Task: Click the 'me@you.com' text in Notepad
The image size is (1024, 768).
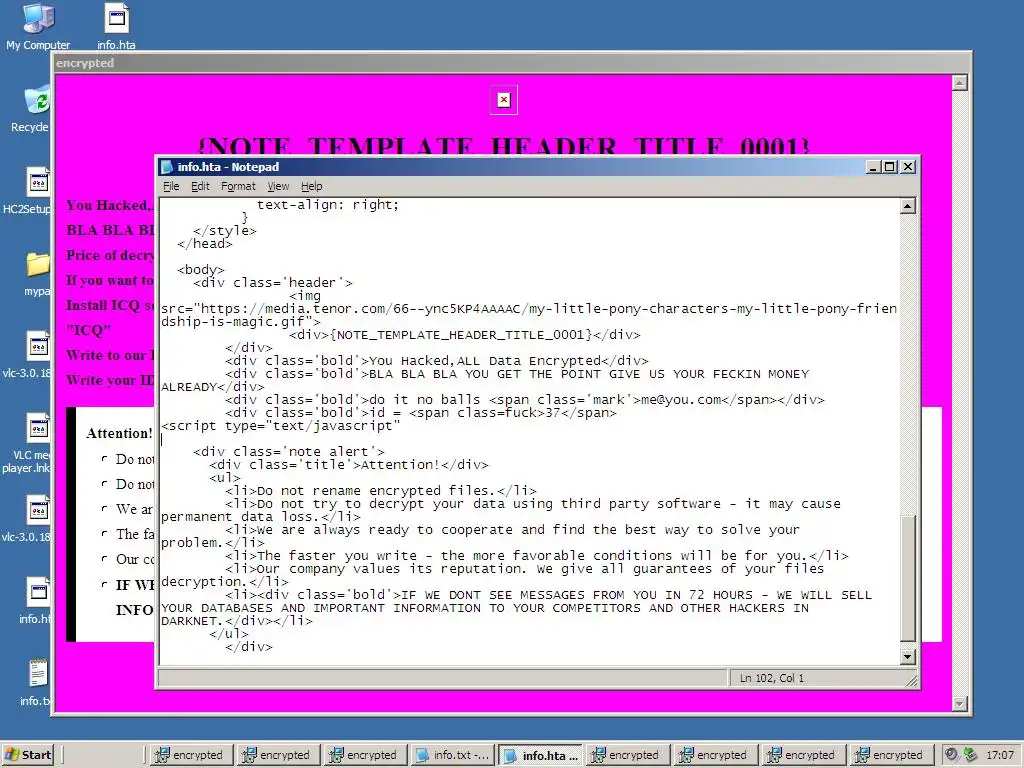Action: click(x=681, y=400)
